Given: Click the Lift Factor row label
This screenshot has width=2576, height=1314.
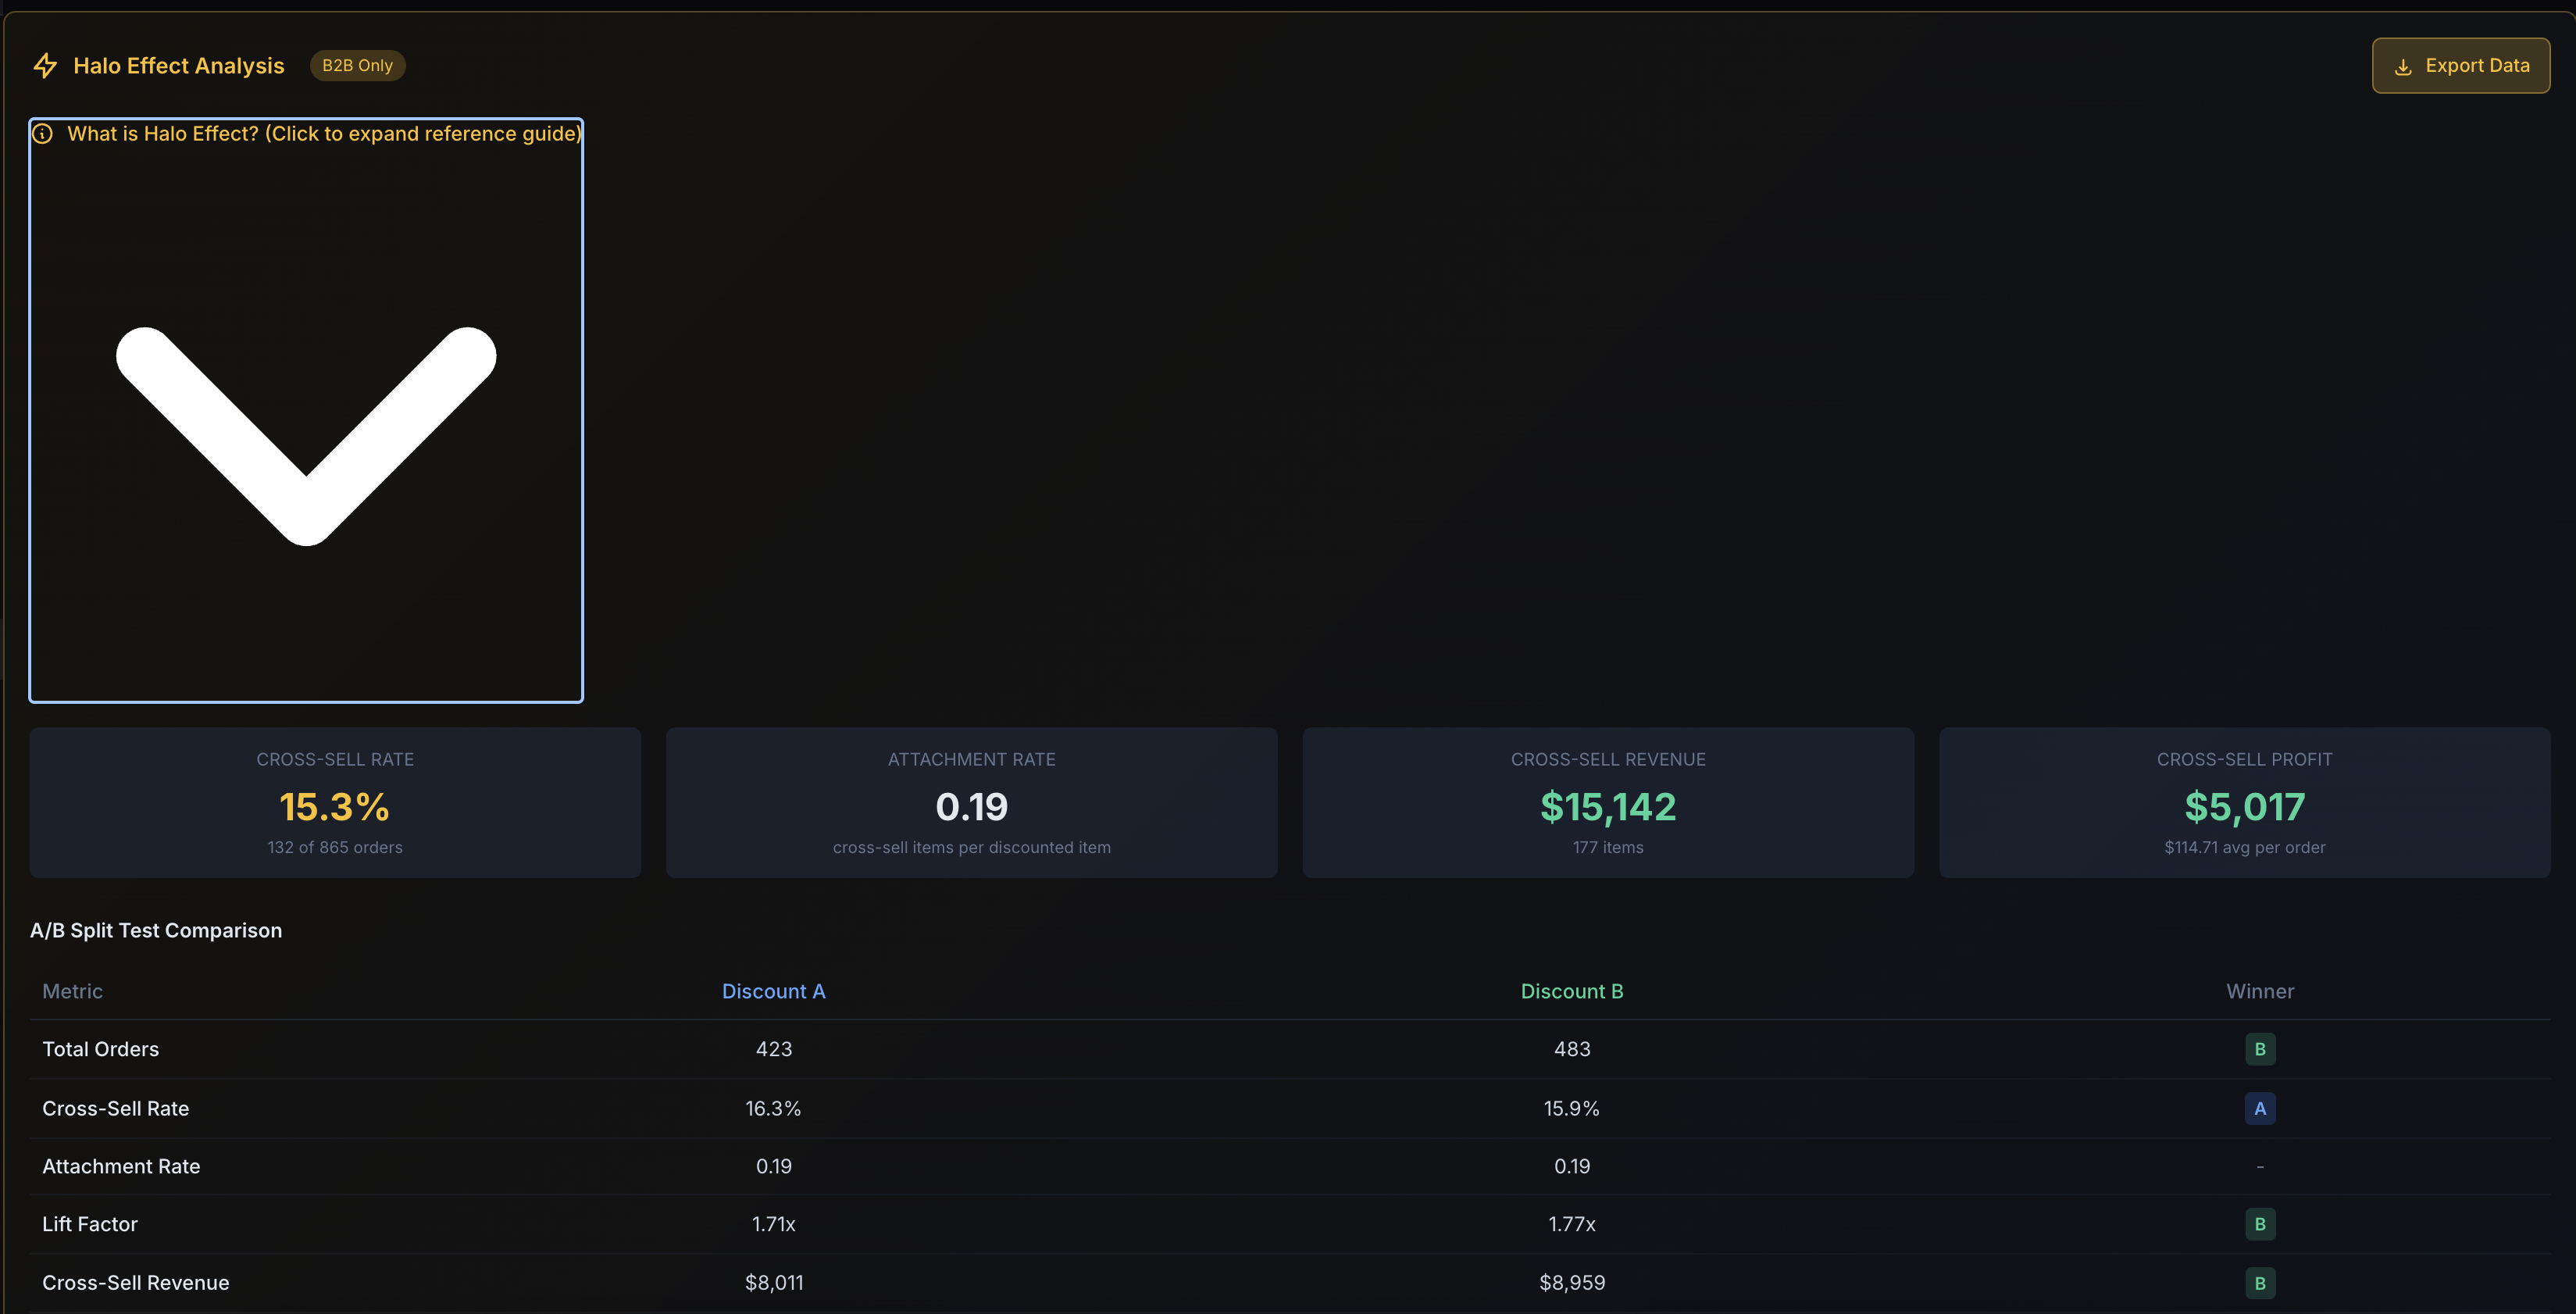Looking at the screenshot, I should [90, 1224].
